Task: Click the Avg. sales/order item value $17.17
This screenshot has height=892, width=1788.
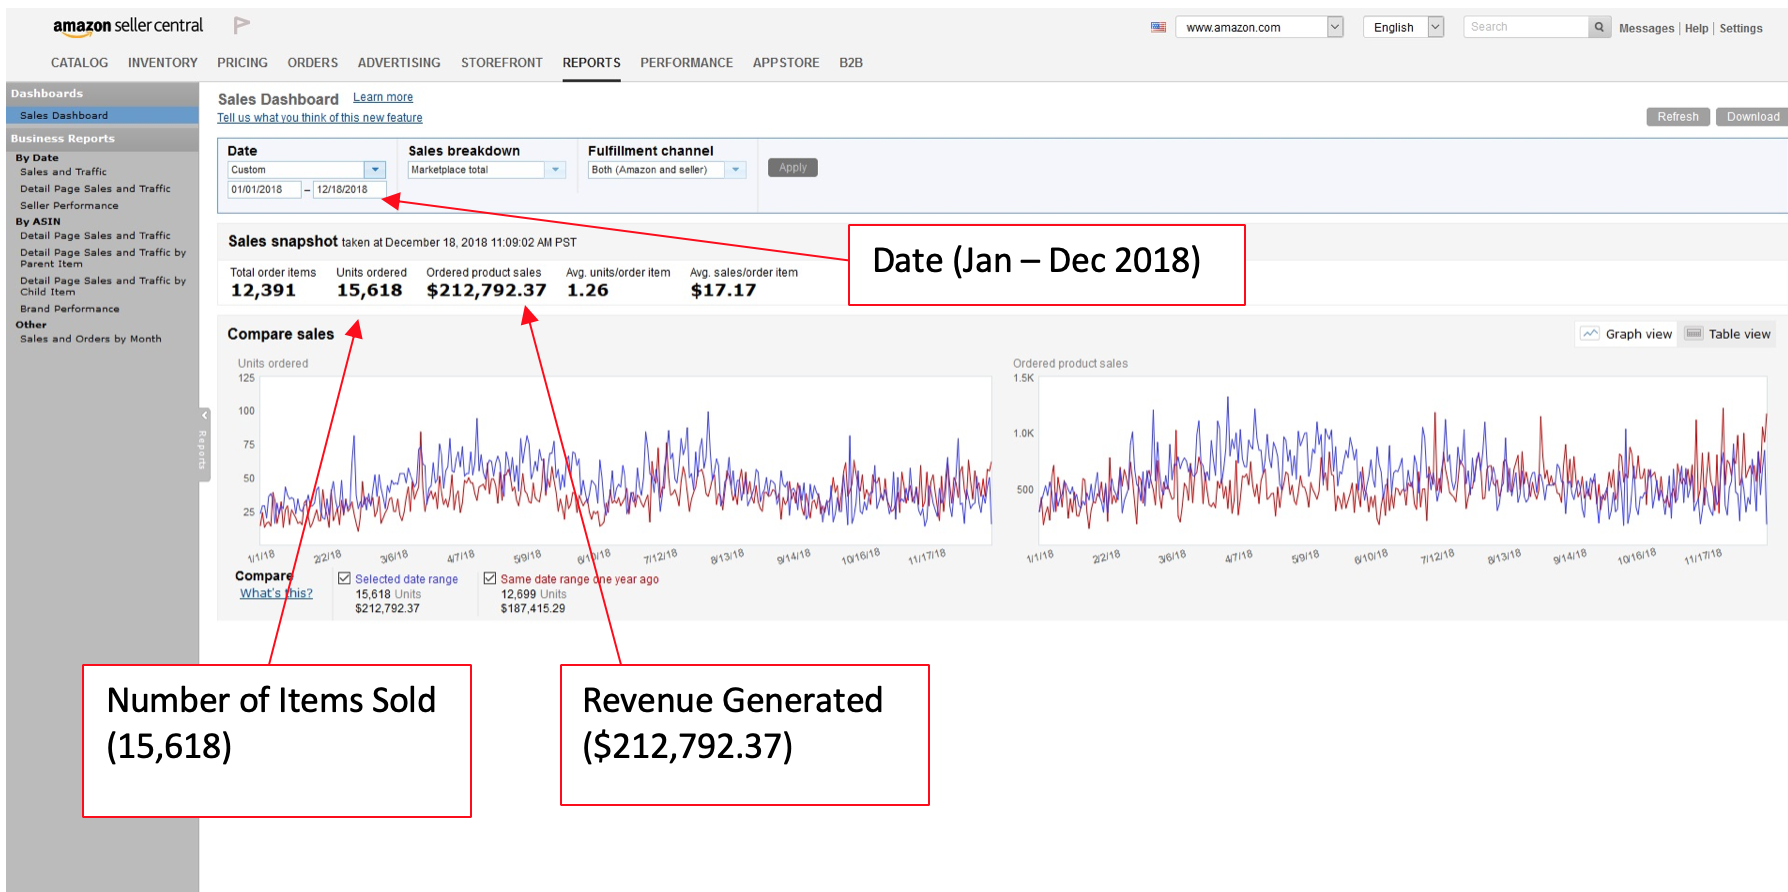Action: [x=723, y=290]
